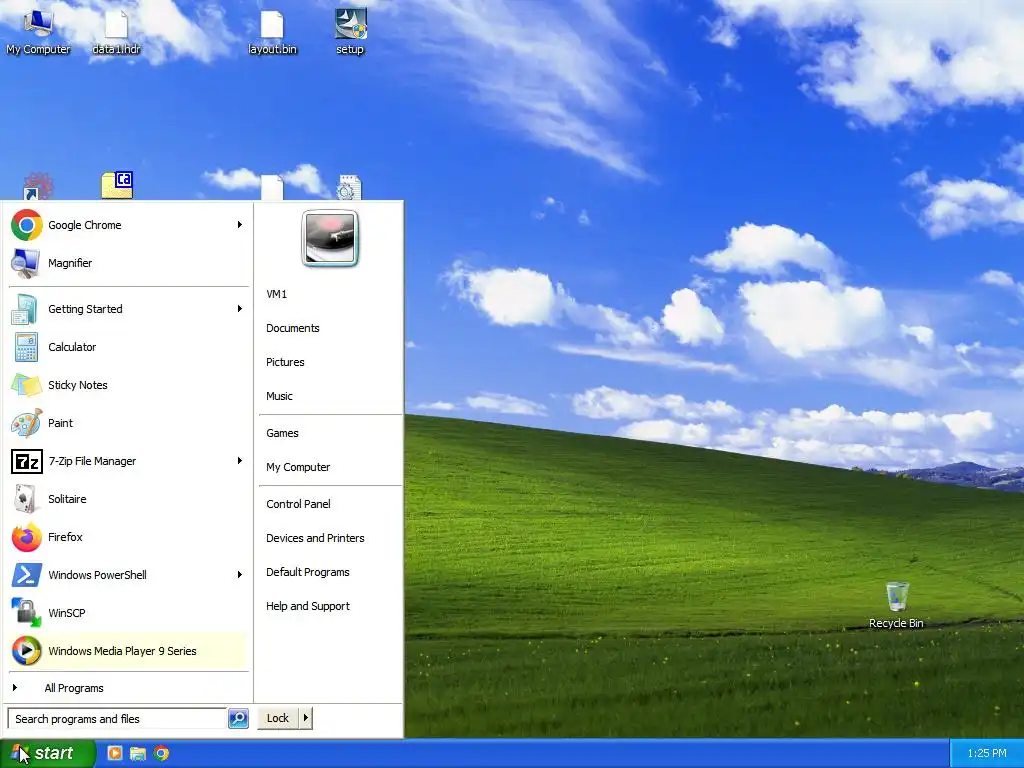Open Windows Media Player 9 Series icon
Image resolution: width=1024 pixels, height=768 pixels.
coord(27,650)
